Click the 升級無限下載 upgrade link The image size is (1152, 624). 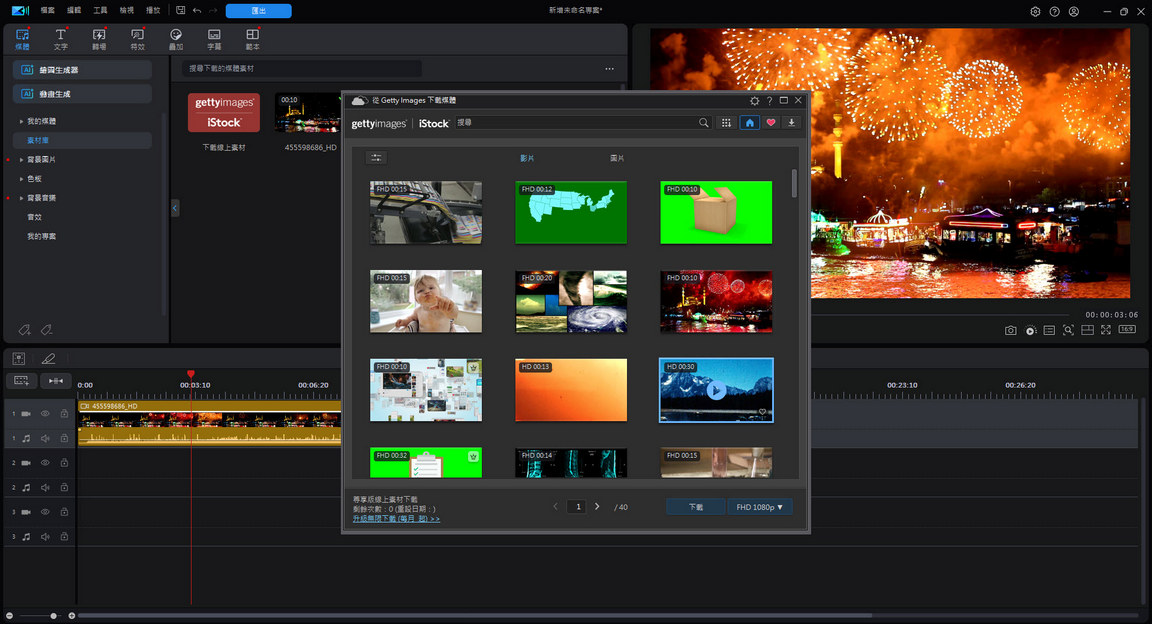coord(396,519)
